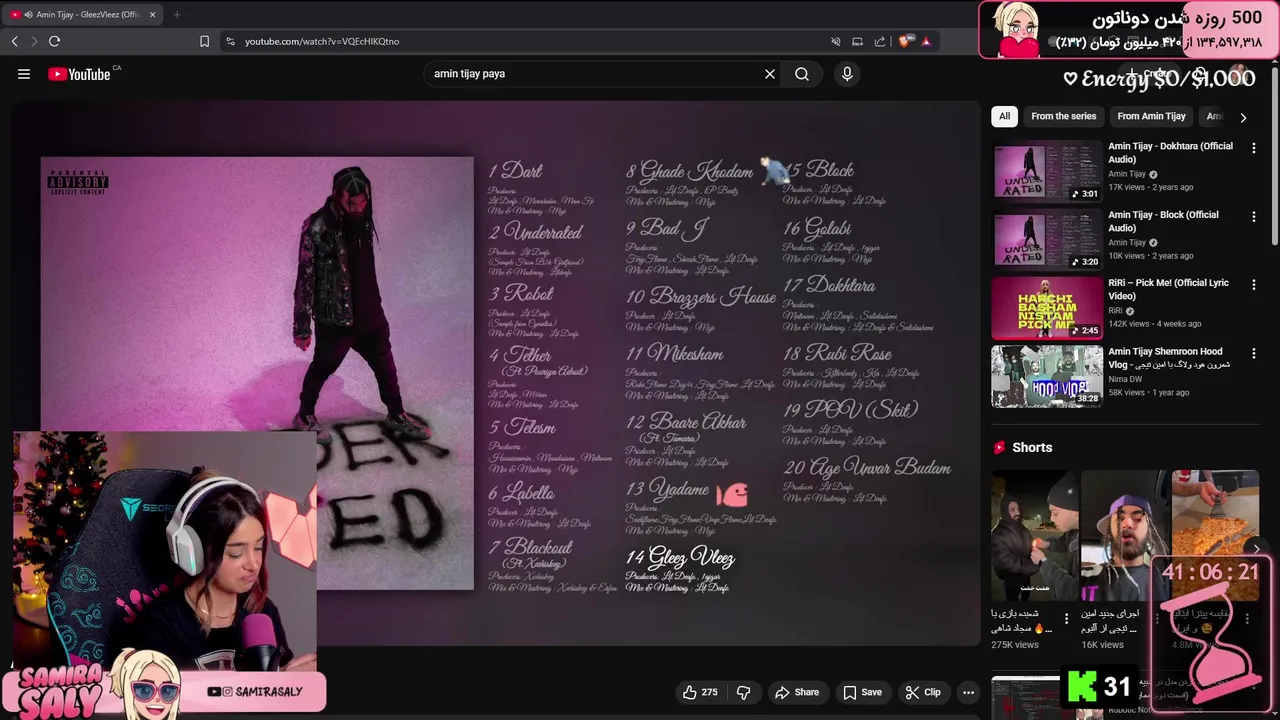Select From the series chip
Image resolution: width=1280 pixels, height=720 pixels.
1063,116
